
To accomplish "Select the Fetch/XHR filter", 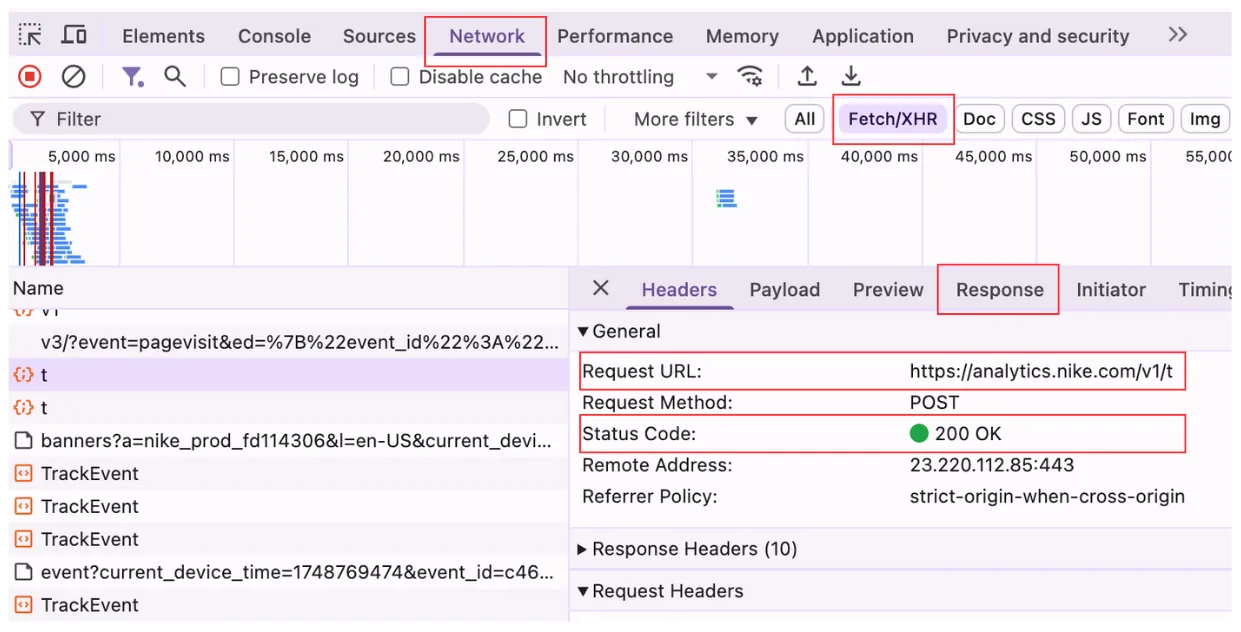I will (x=893, y=119).
